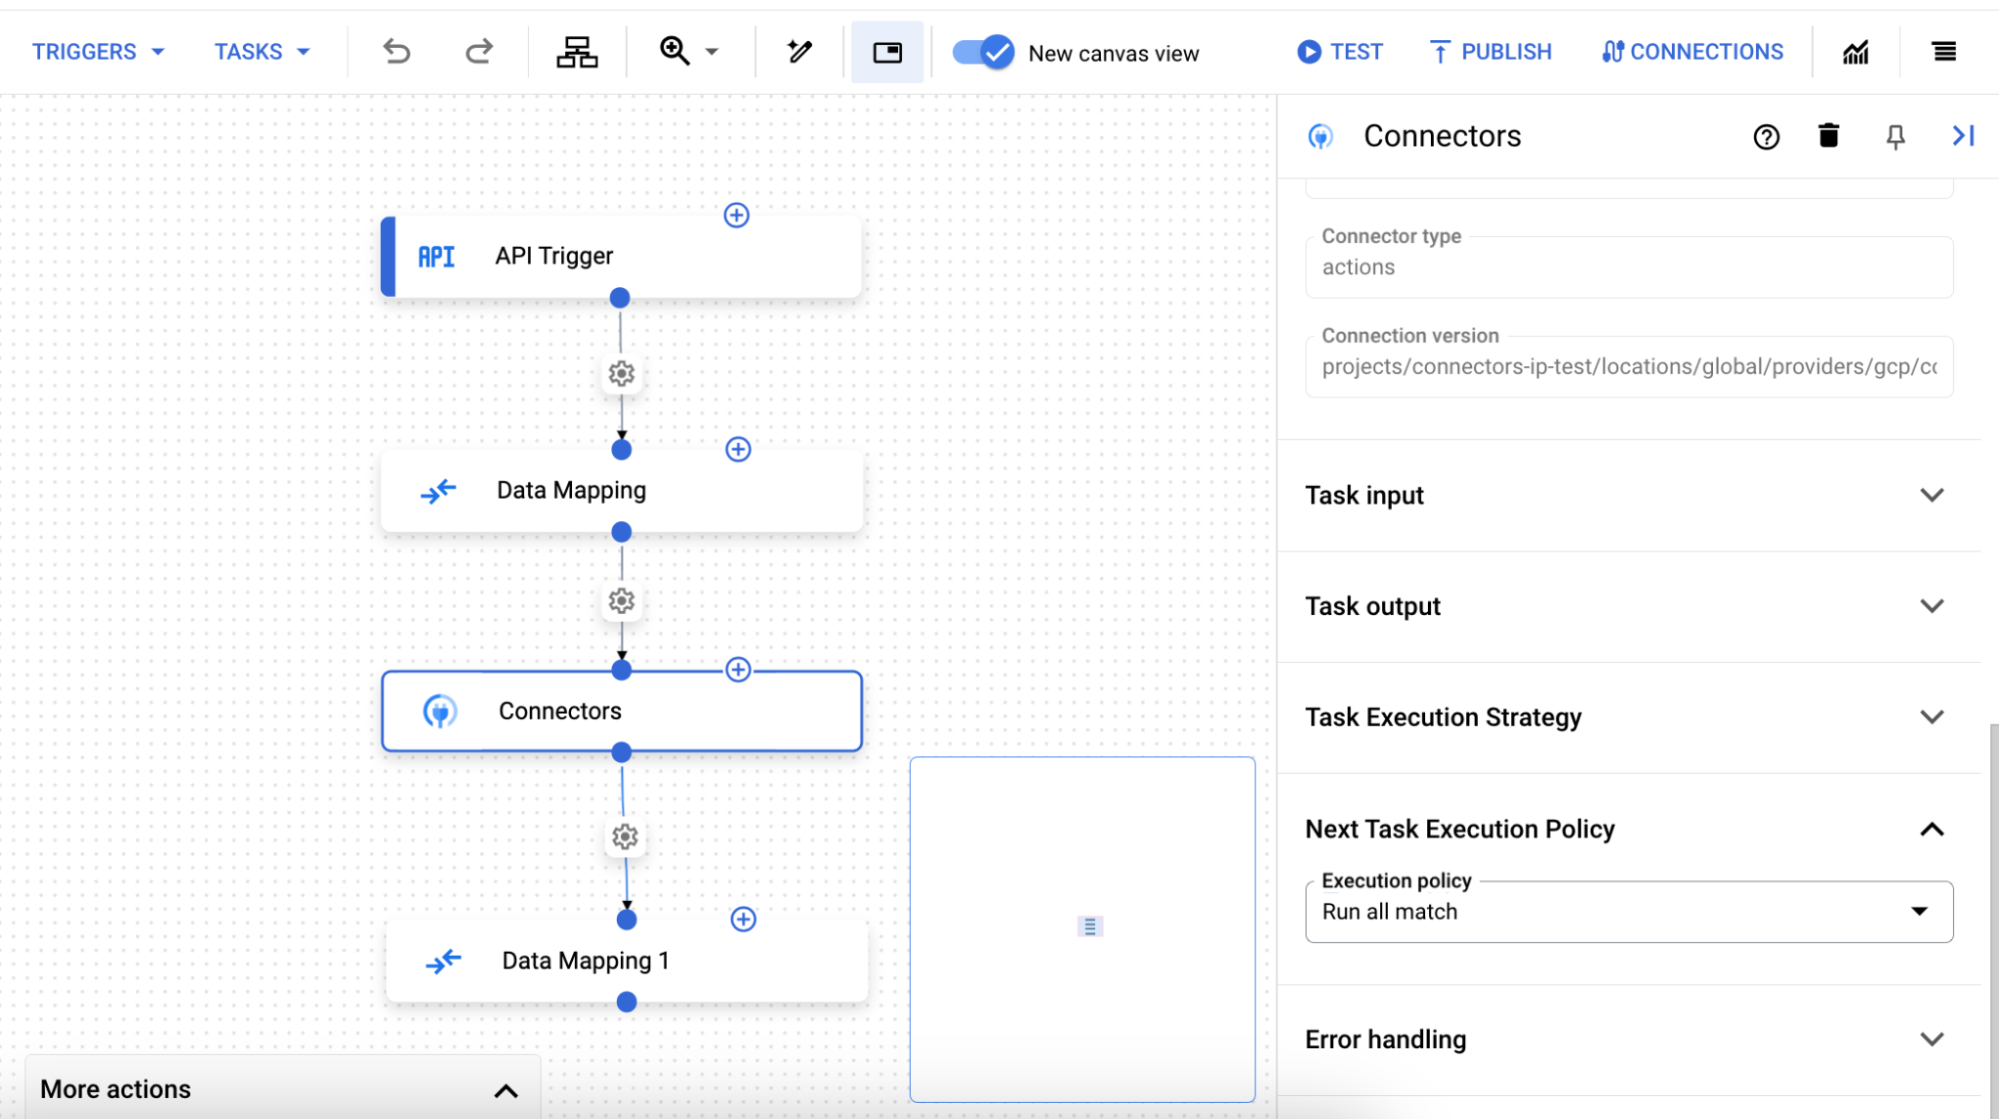Click the zoom/search magnifier icon

(x=674, y=51)
